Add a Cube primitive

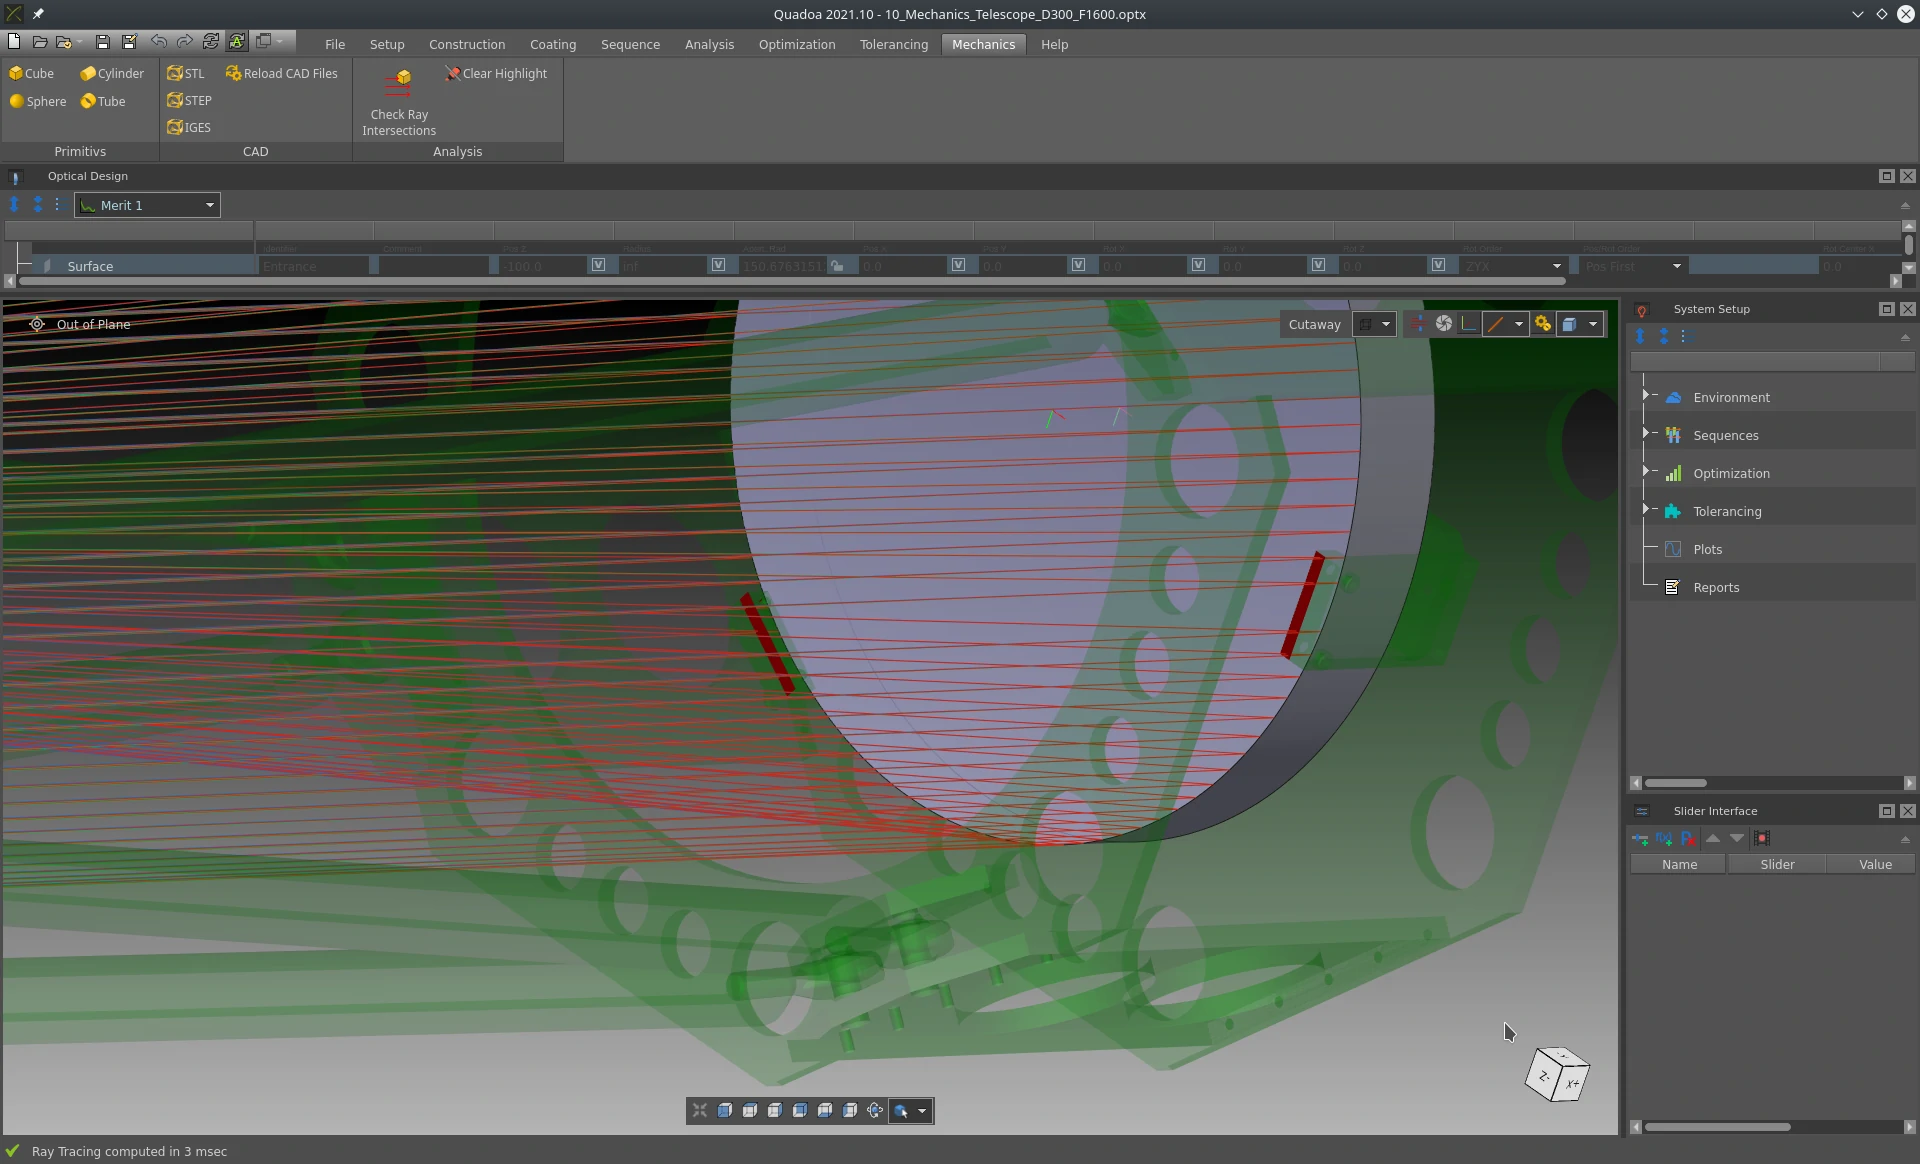click(x=31, y=73)
